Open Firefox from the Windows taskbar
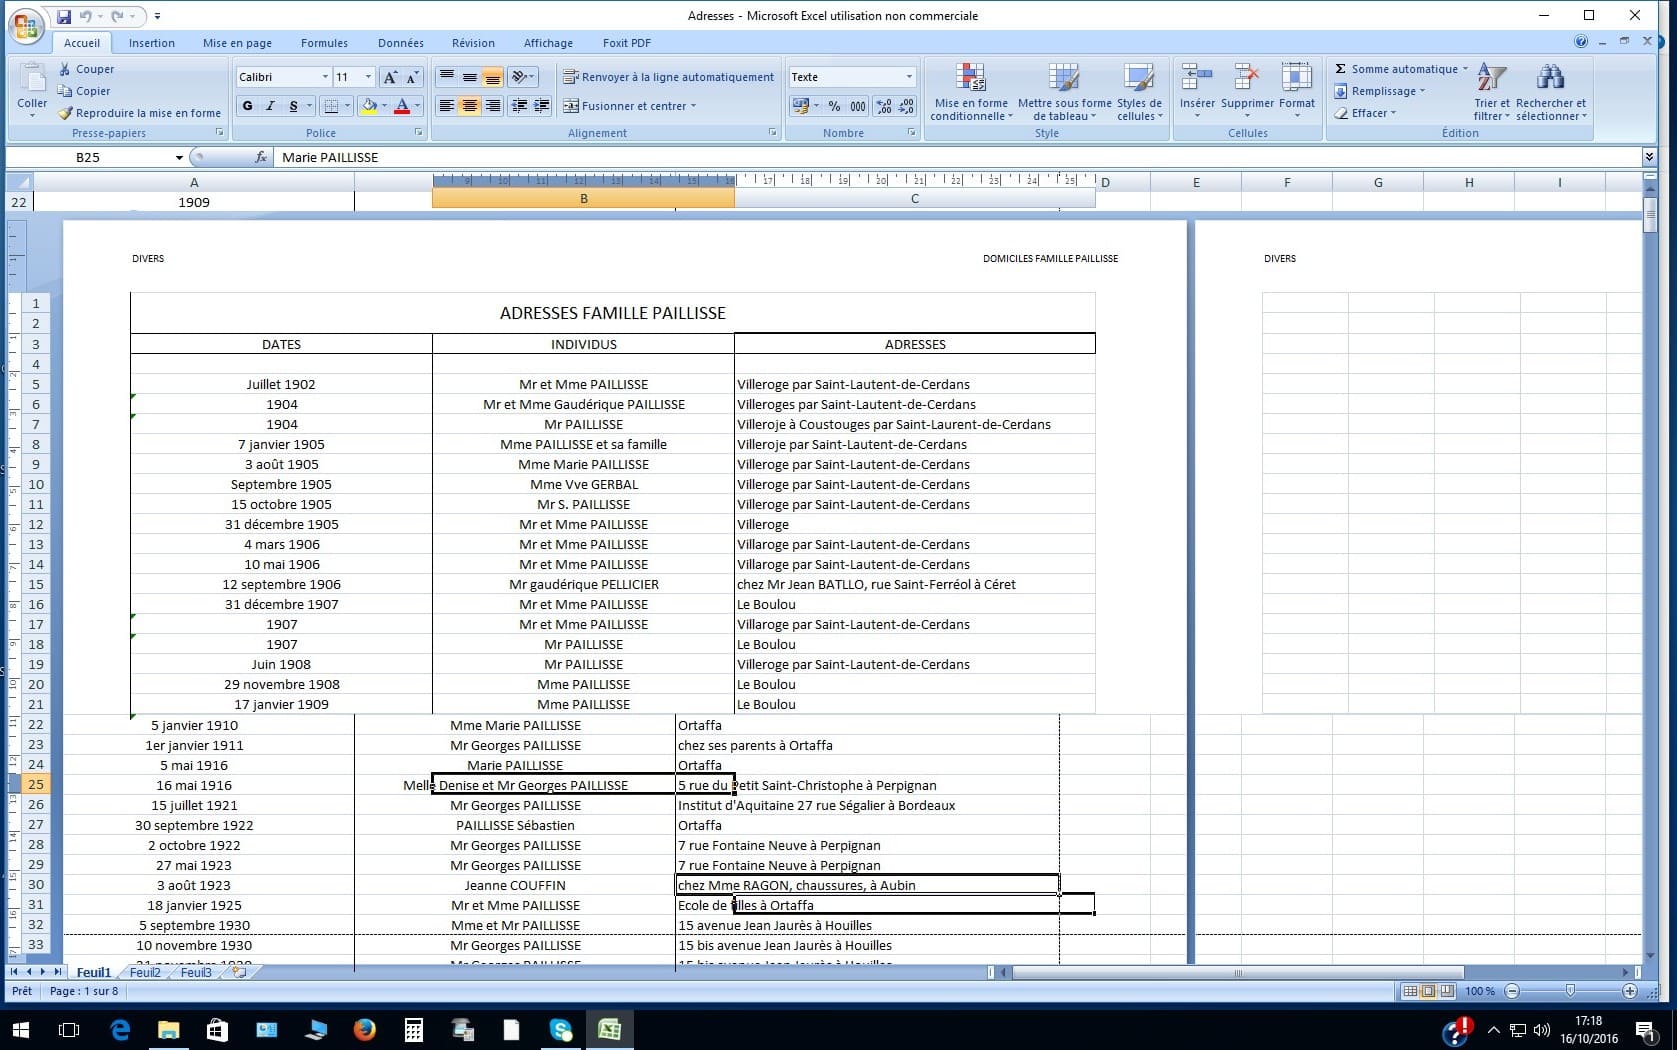The width and height of the screenshot is (1677, 1050). click(x=364, y=1029)
